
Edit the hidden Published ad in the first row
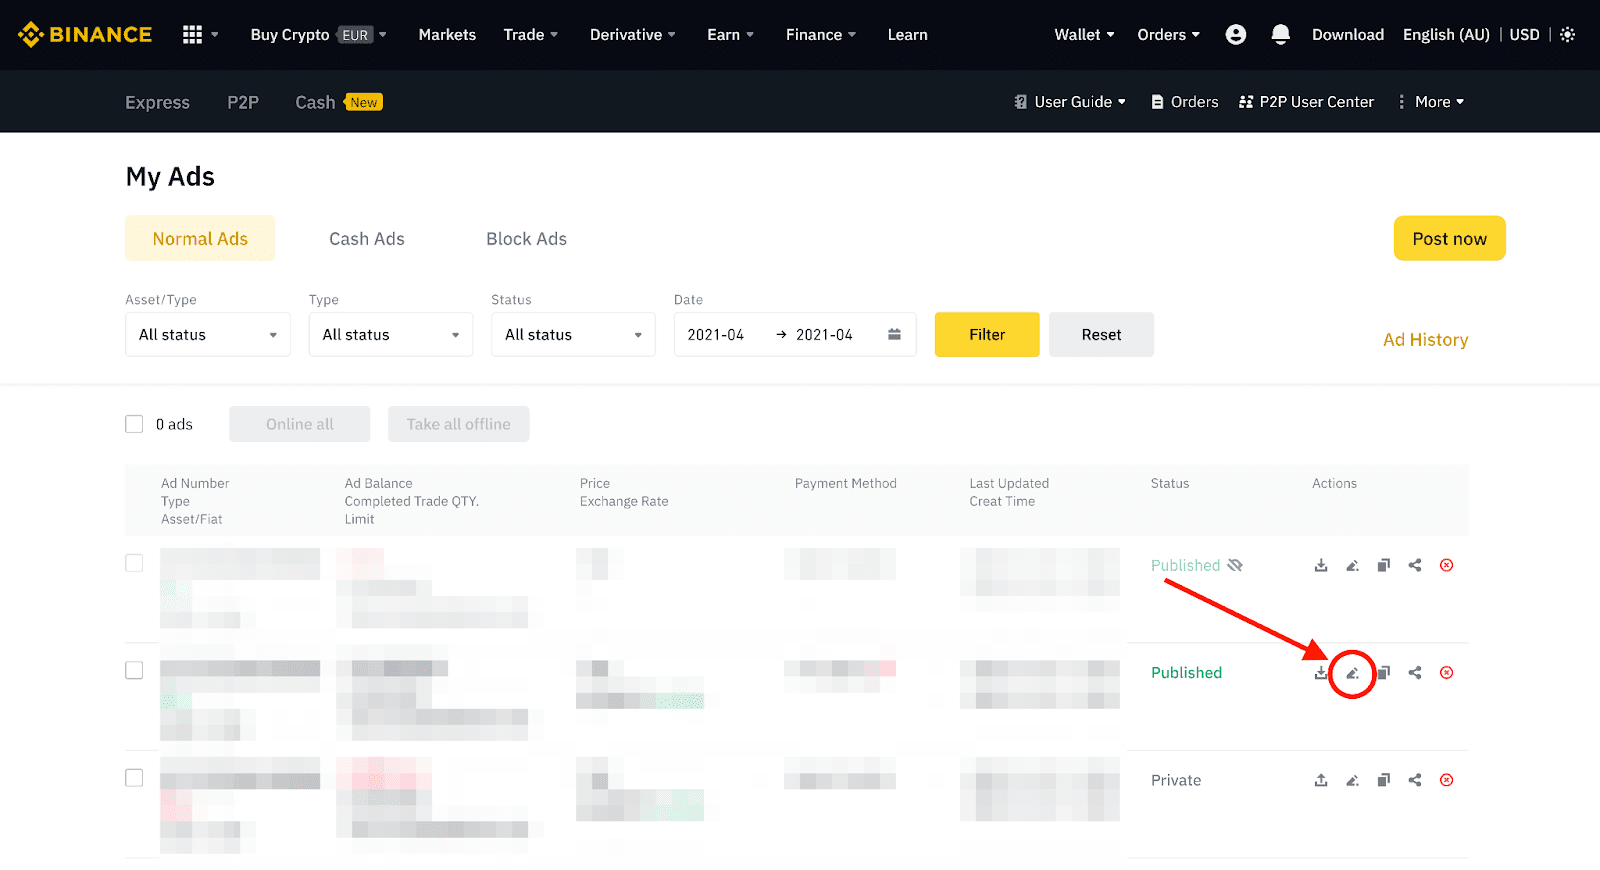click(1352, 565)
